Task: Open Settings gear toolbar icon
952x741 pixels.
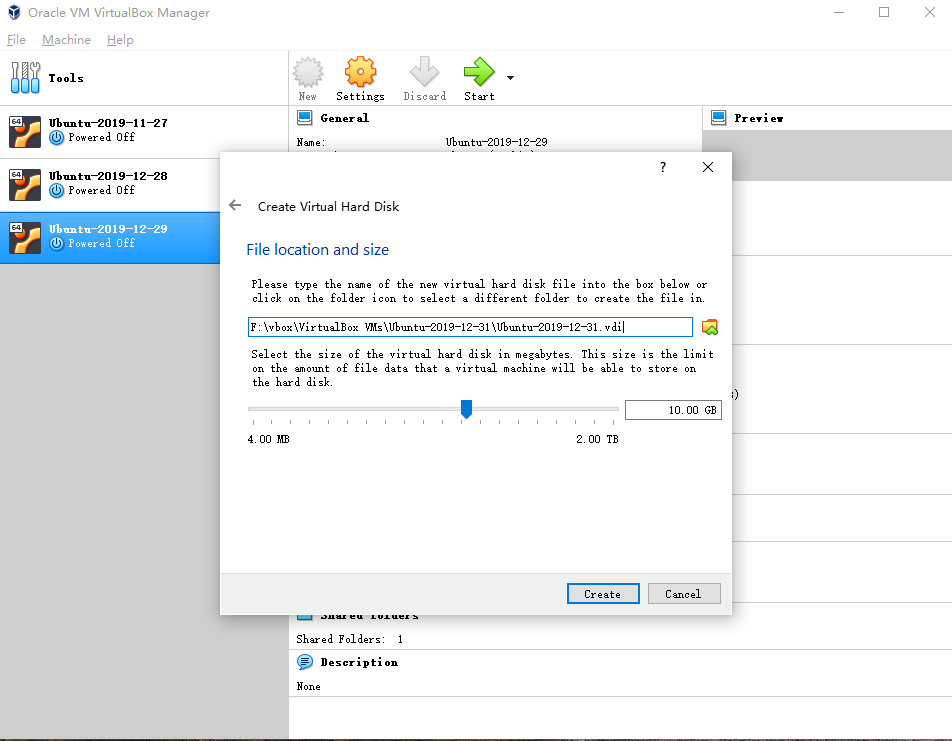Action: pos(361,72)
